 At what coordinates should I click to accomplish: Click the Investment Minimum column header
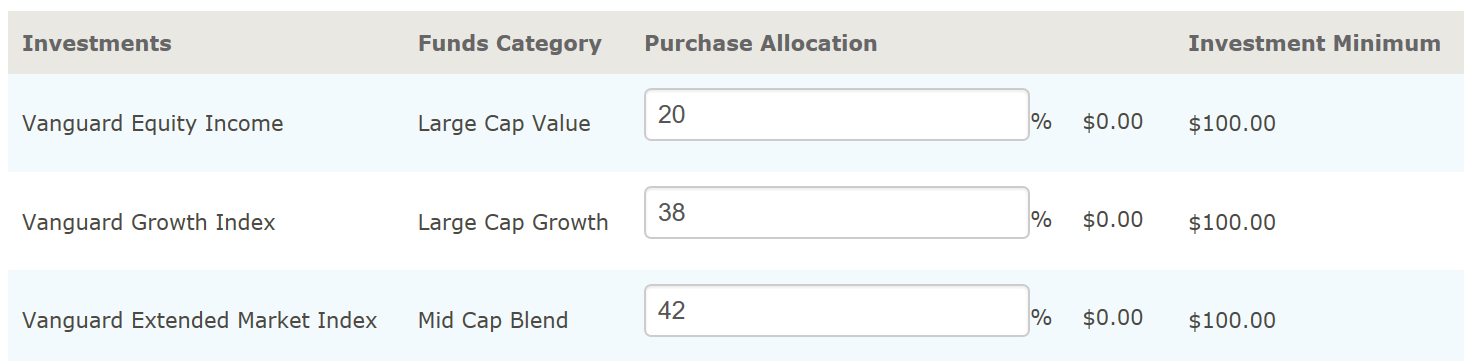[x=1315, y=44]
